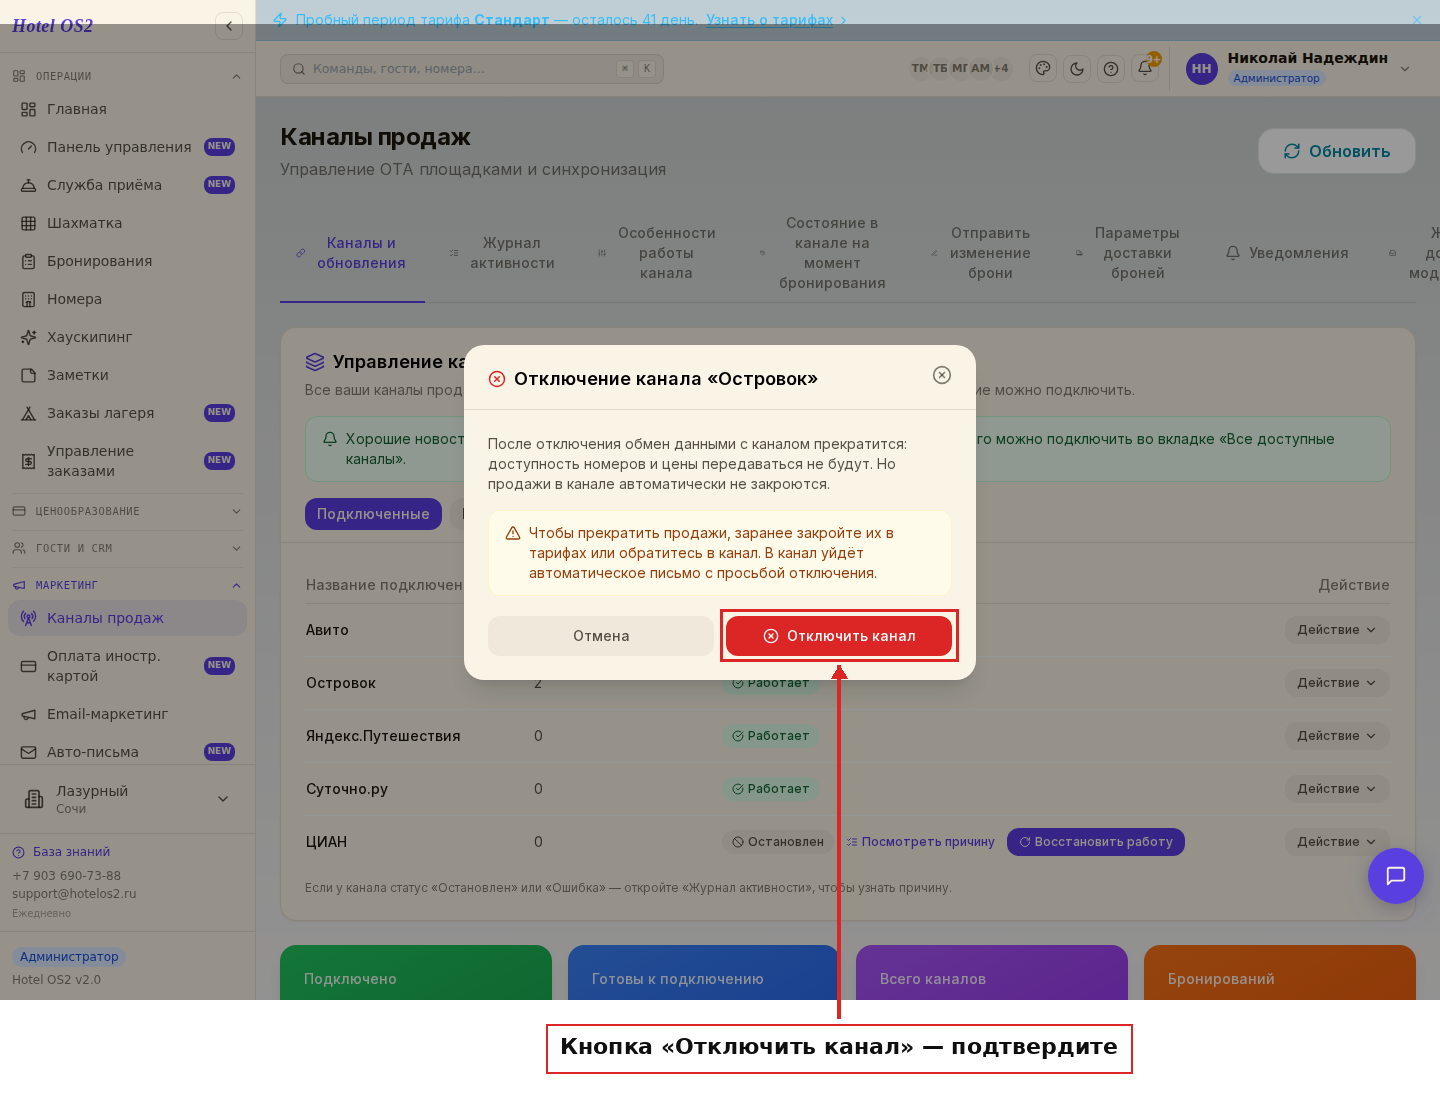Image resolution: width=1440 pixels, height=1097 pixels.
Task: Confirm with Отключить канал button
Action: pyautogui.click(x=839, y=636)
